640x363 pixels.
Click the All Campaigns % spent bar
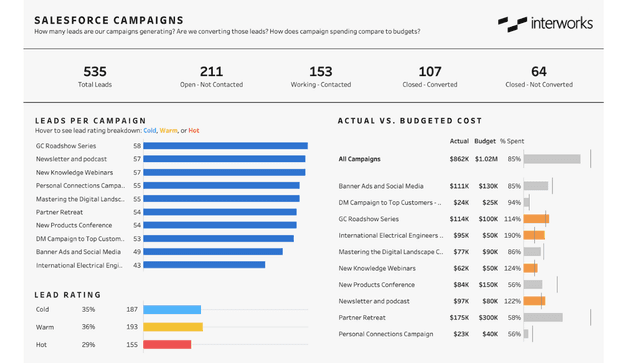tap(552, 159)
